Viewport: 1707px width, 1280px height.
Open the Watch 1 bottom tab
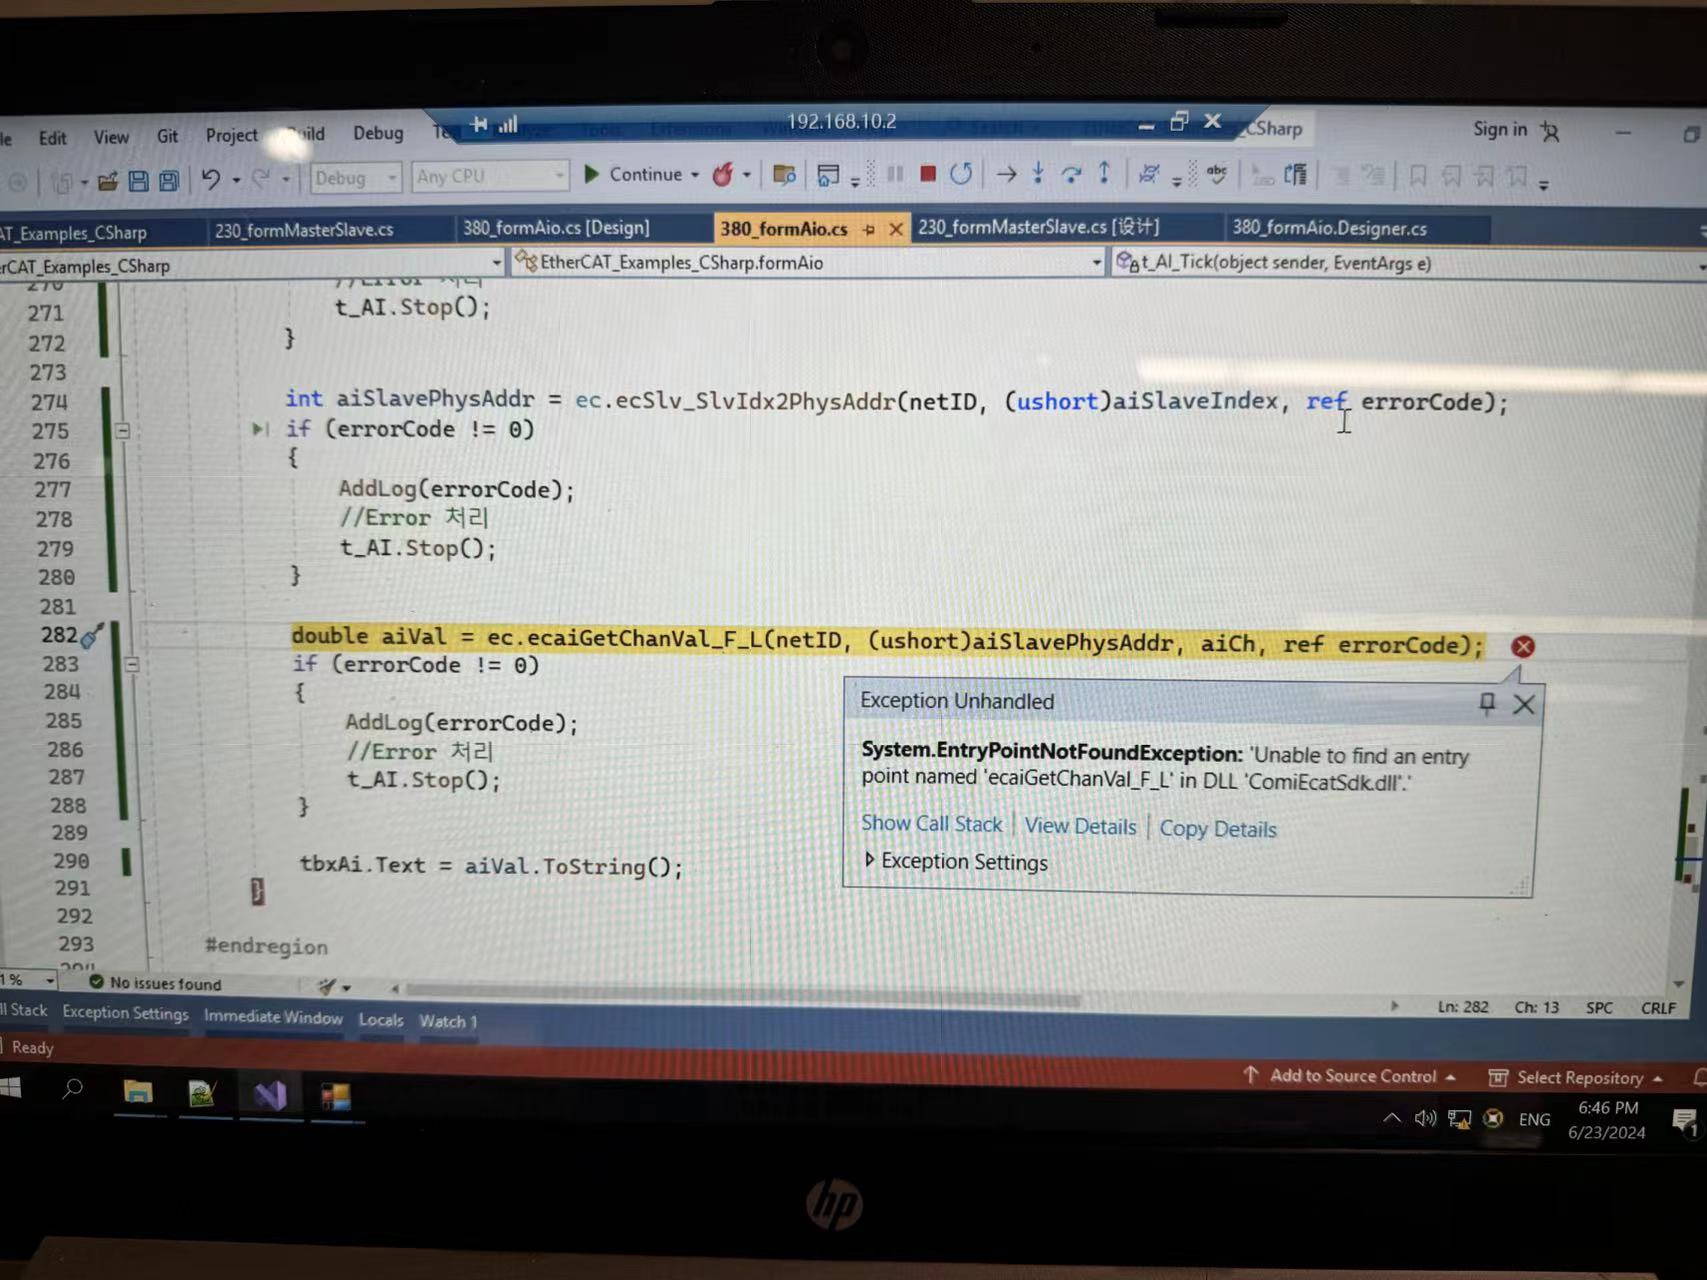pyautogui.click(x=448, y=1021)
